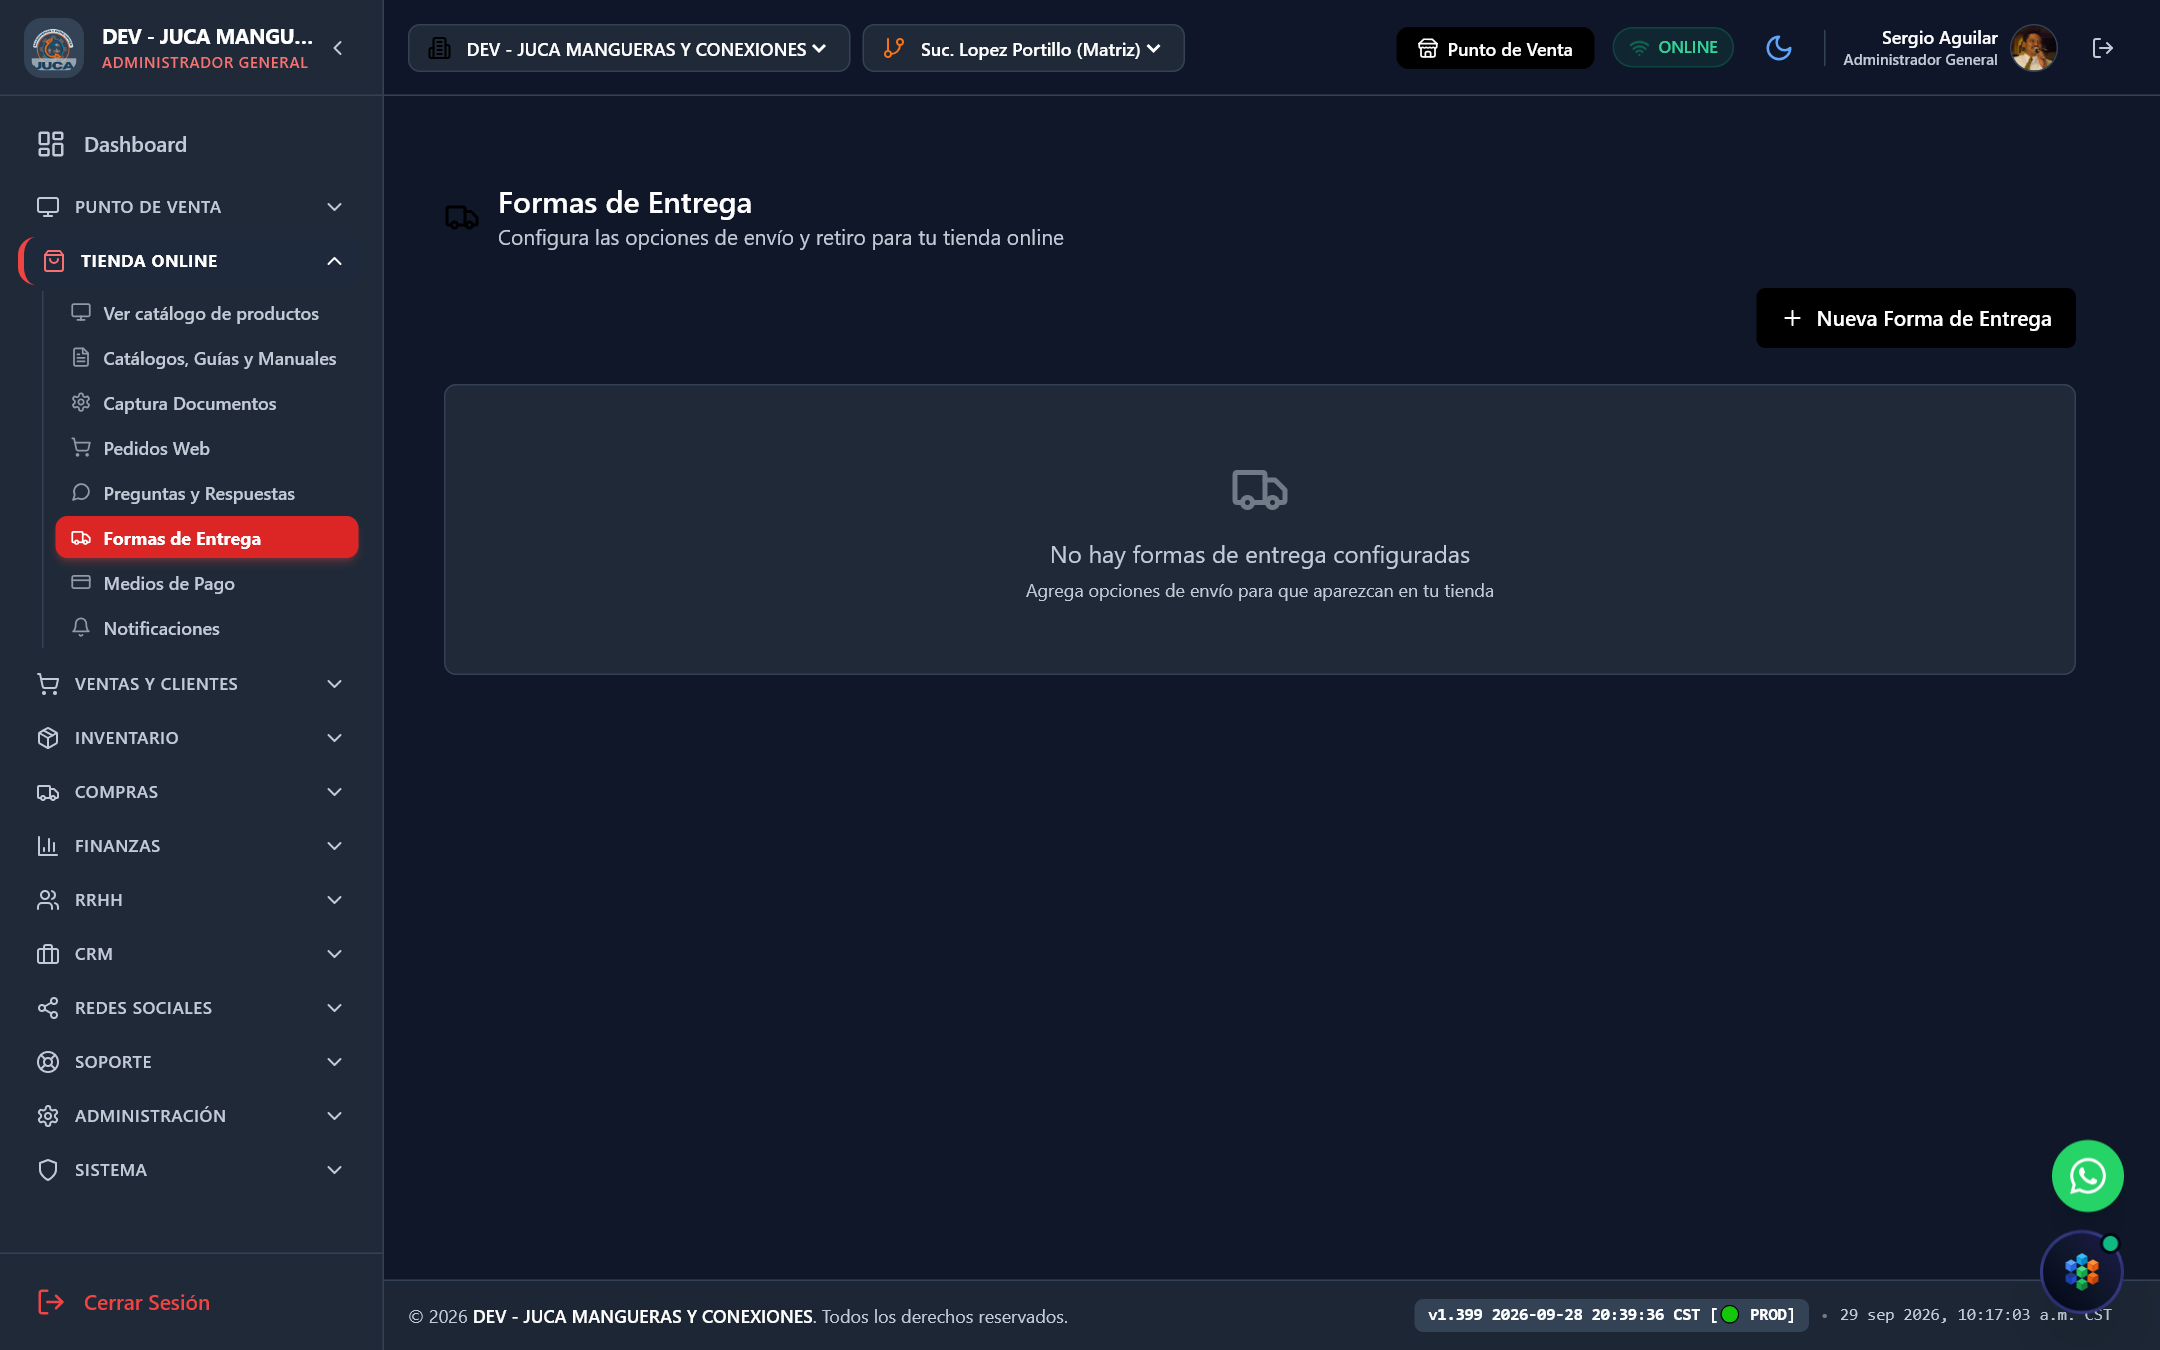Viewport: 2160px width, 1350px height.
Task: Open Preguntas y Respuestas
Action: click(x=207, y=493)
